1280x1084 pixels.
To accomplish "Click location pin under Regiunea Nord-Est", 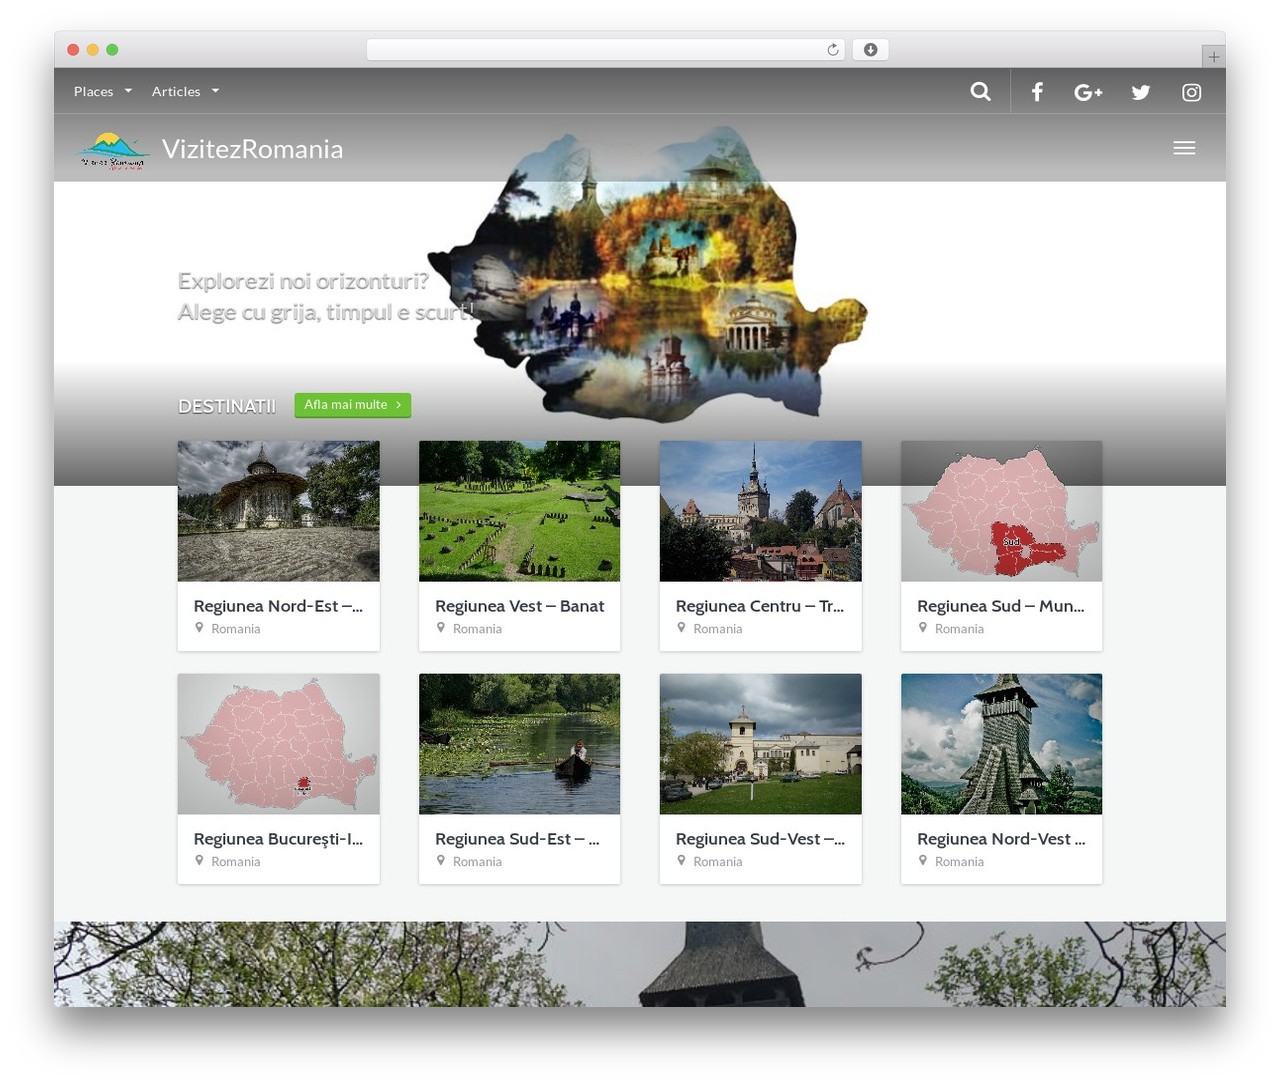I will click(199, 628).
